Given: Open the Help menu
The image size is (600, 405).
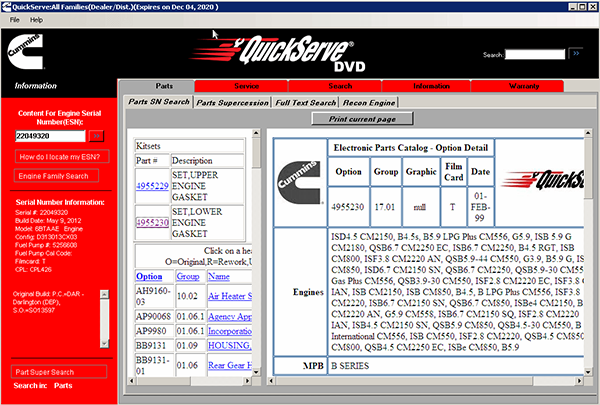Looking at the screenshot, I should (x=36, y=20).
